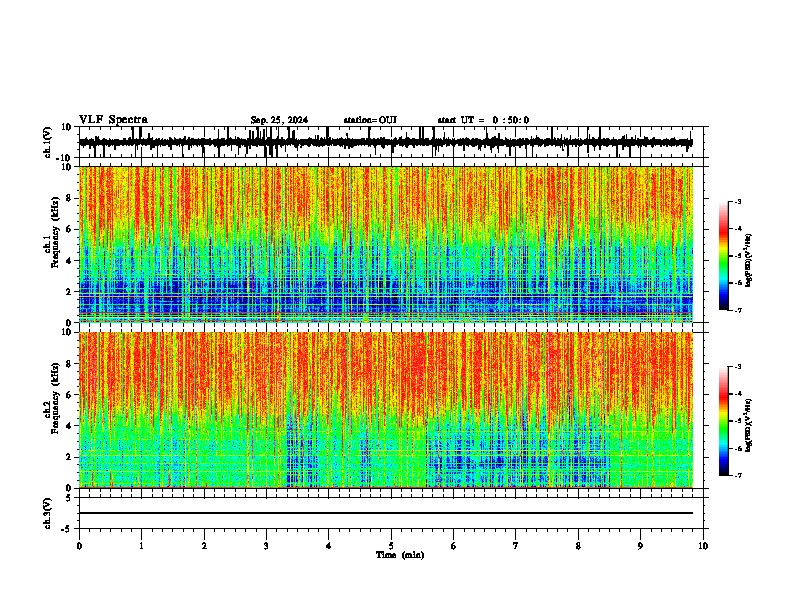Click the "-3" label on ch.1 colorbar
The height and width of the screenshot is (612, 792).
point(738,201)
